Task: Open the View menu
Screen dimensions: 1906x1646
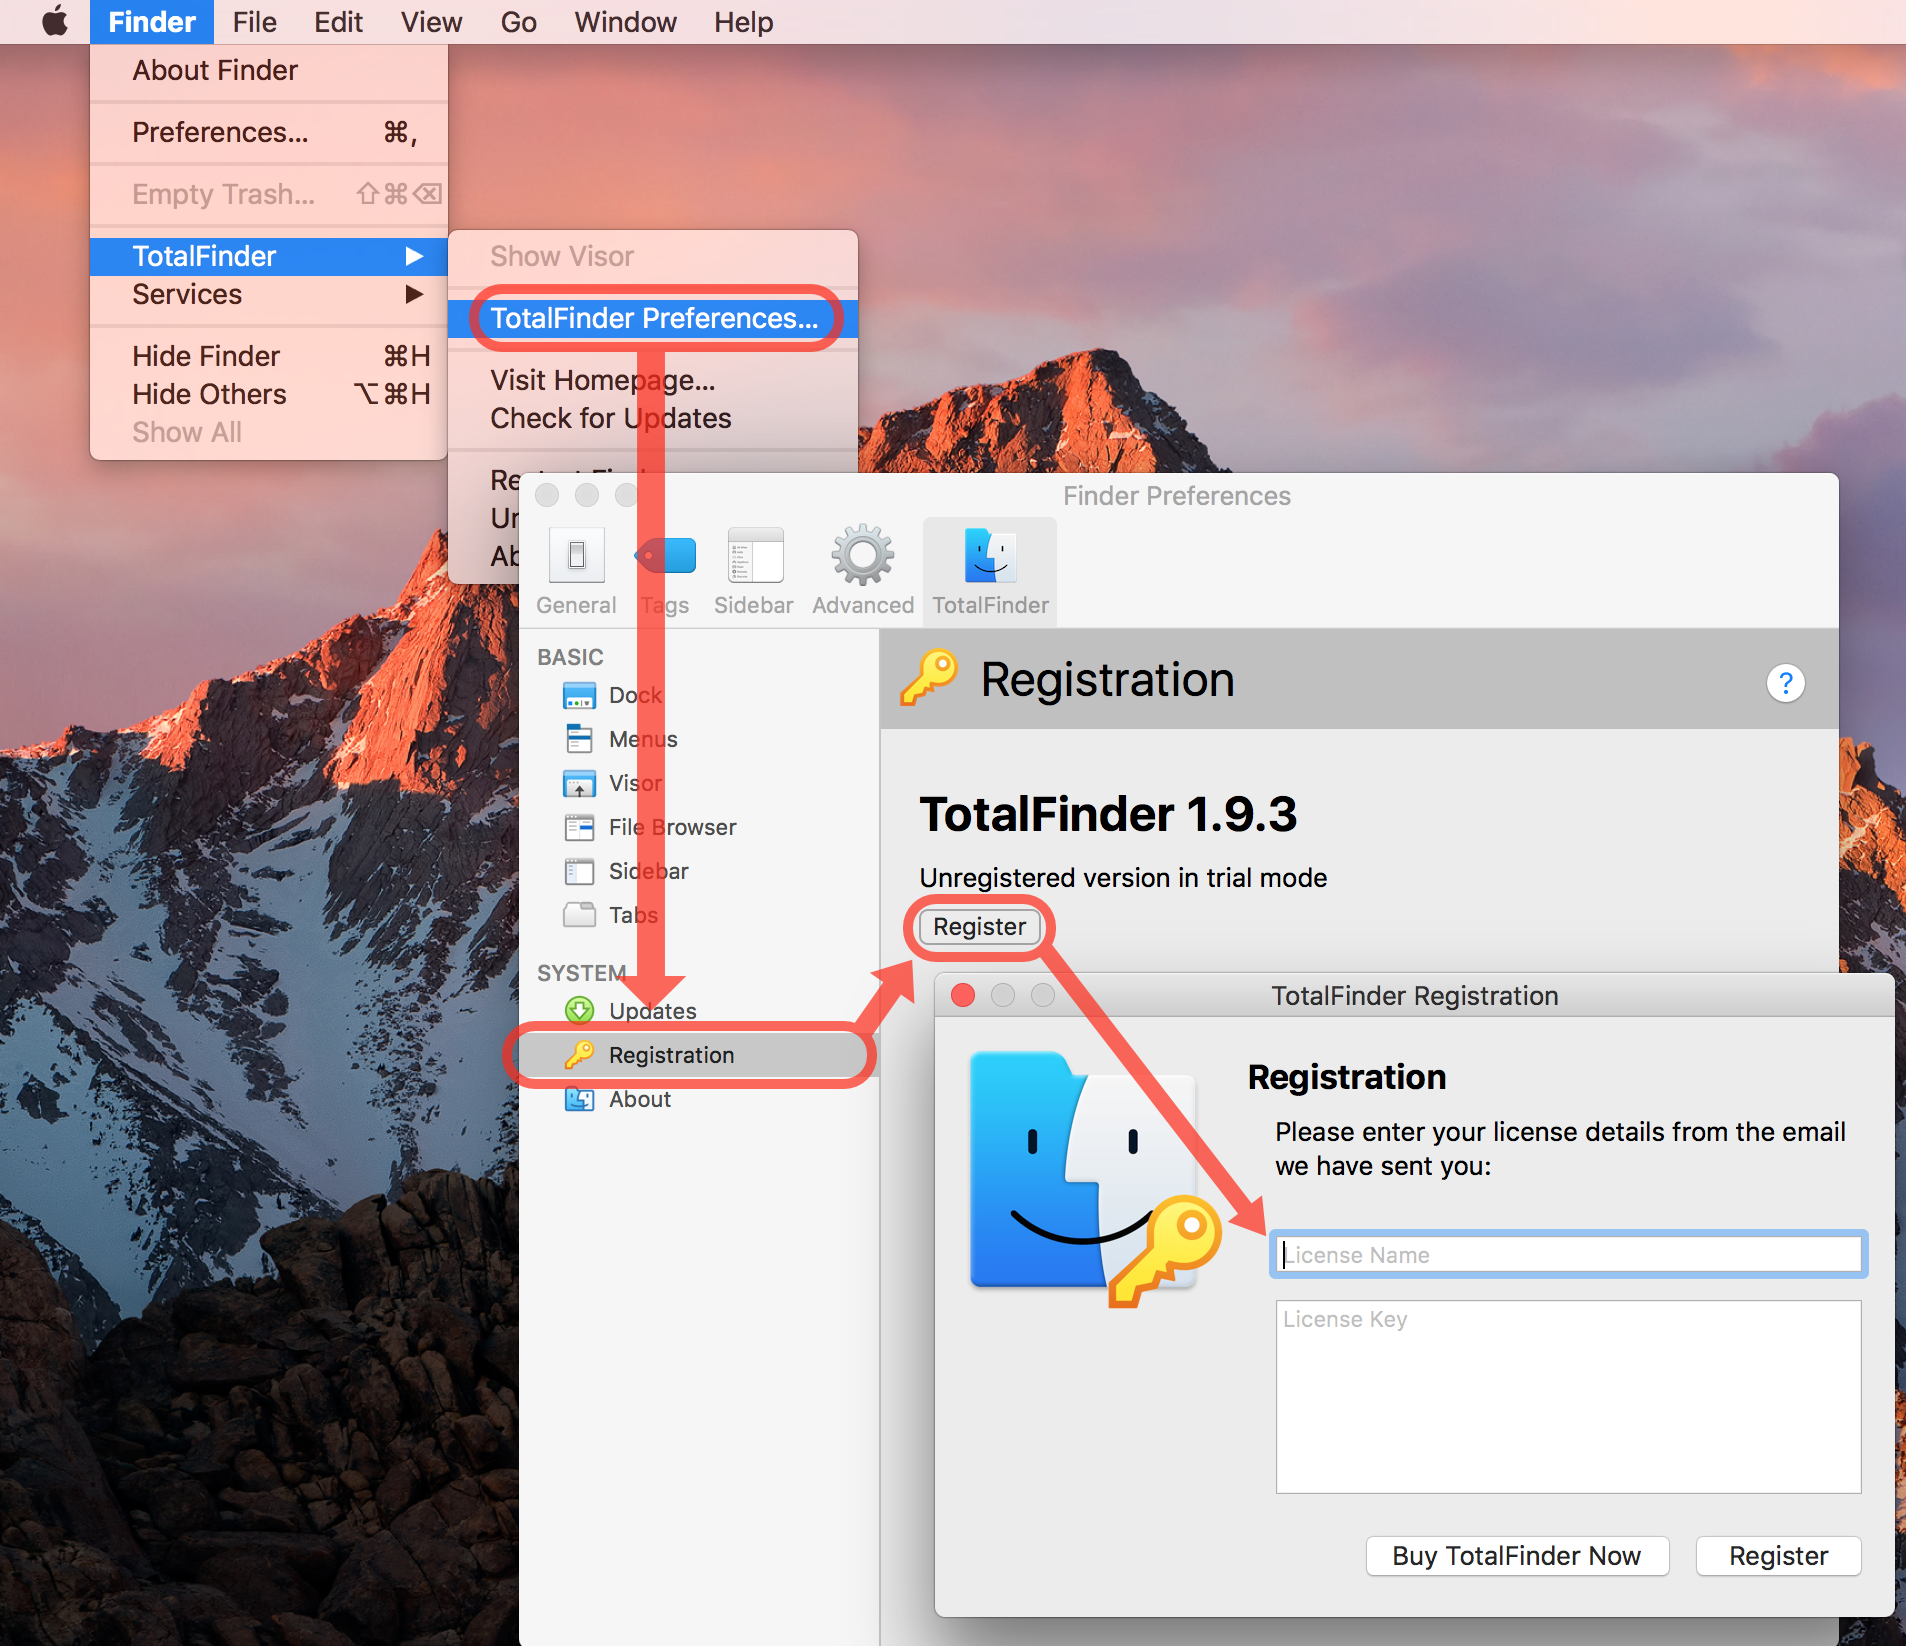Action: (431, 22)
